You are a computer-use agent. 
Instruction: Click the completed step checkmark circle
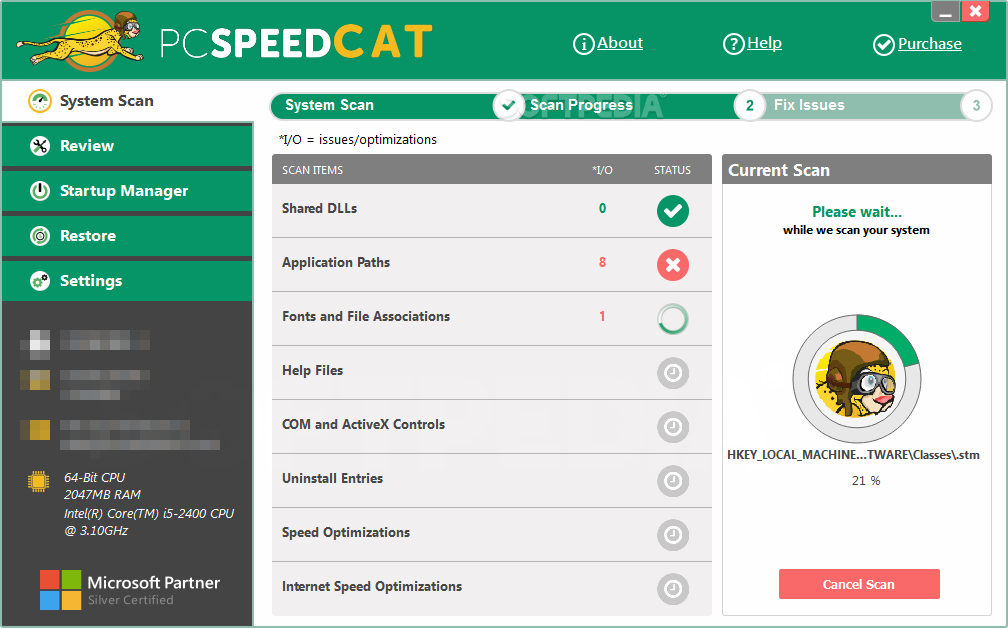(x=508, y=105)
